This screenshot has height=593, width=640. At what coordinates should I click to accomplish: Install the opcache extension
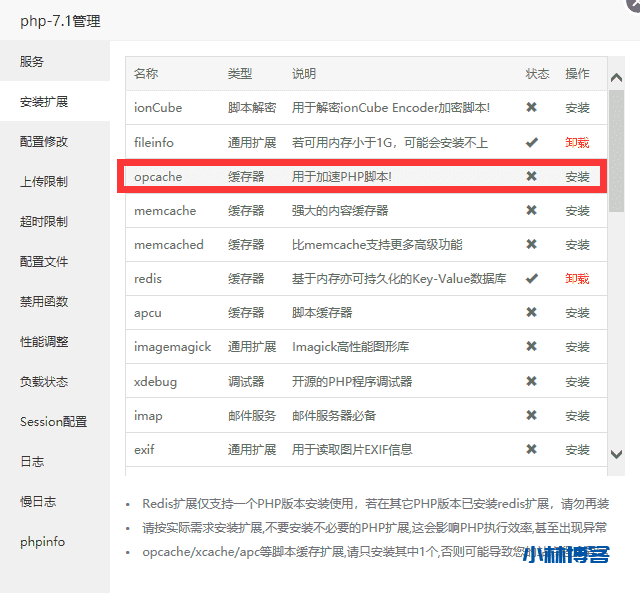577,177
